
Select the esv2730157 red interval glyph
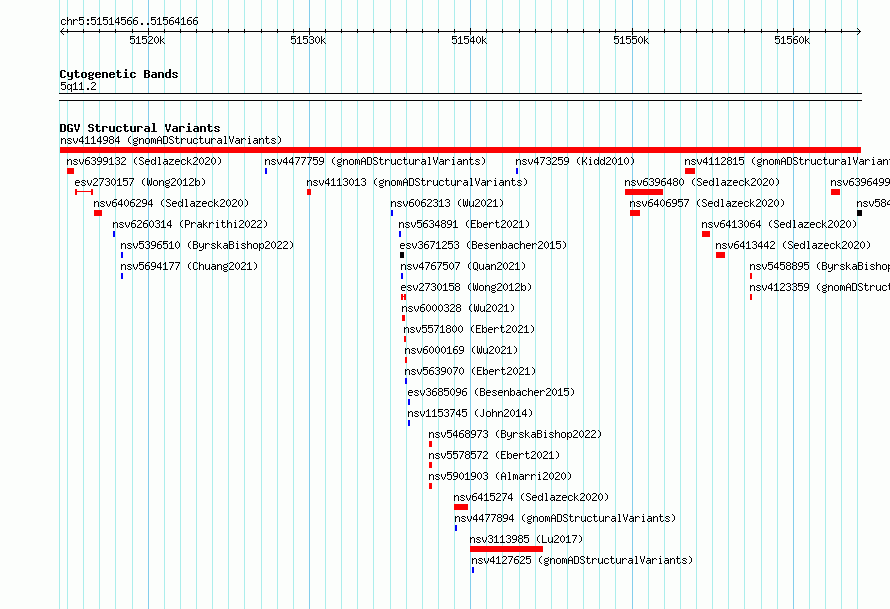84,192
